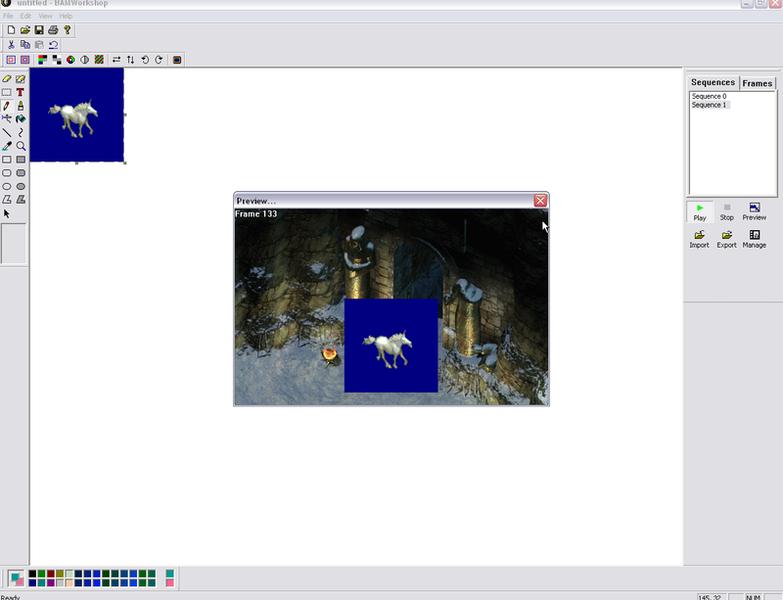Rotate clockwise with the right rotate icon

(x=159, y=60)
